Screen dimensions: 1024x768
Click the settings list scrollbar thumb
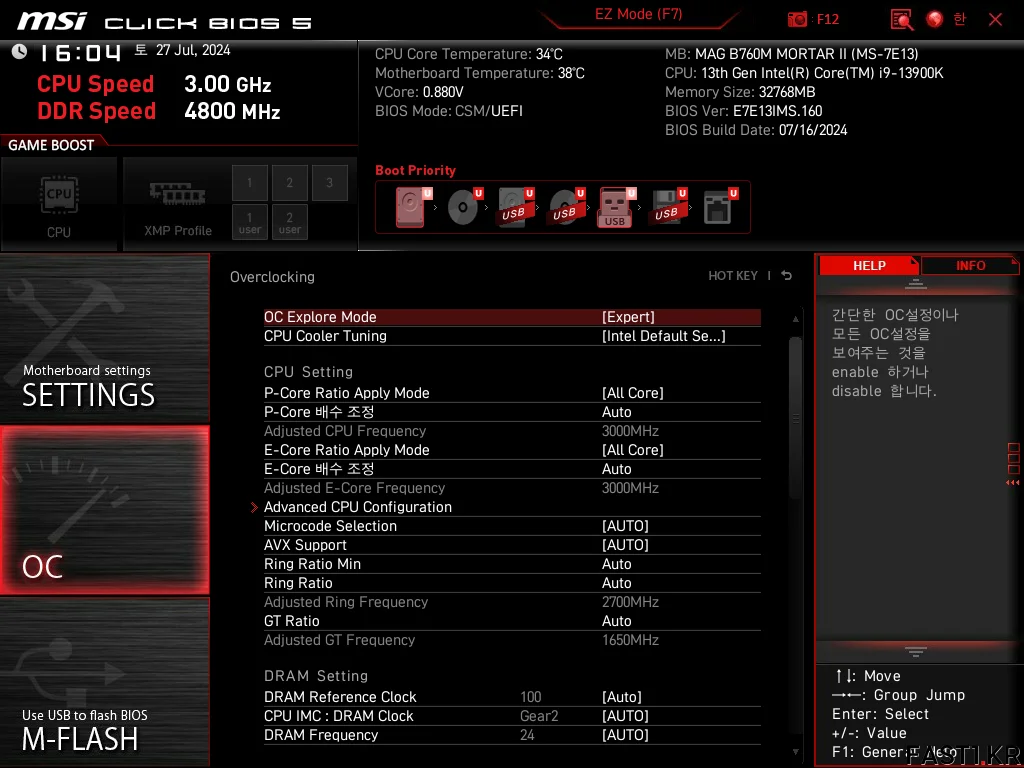(795, 418)
